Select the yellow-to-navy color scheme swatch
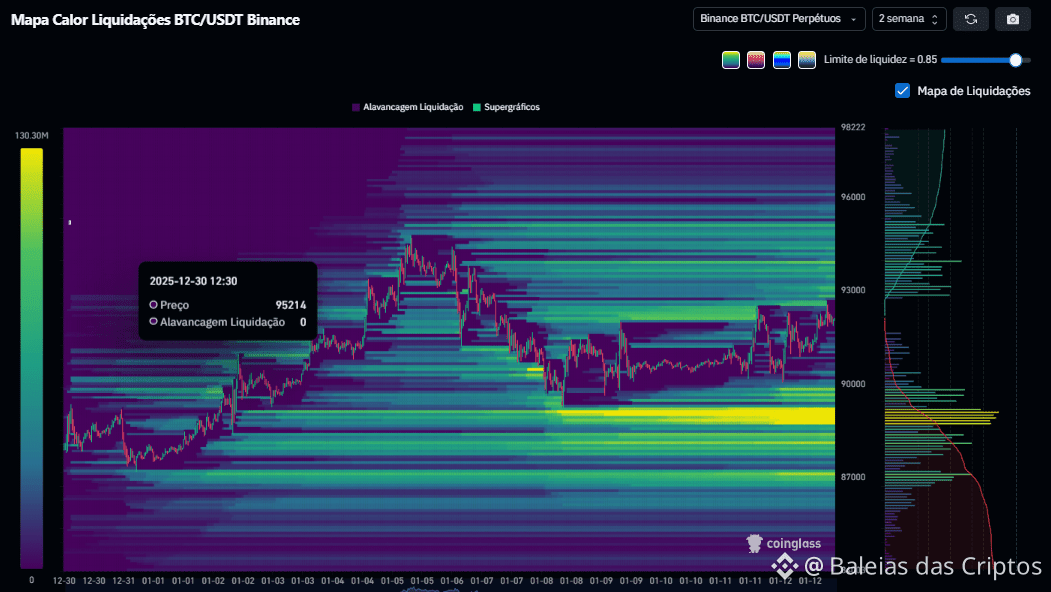1051x592 pixels. (807, 60)
